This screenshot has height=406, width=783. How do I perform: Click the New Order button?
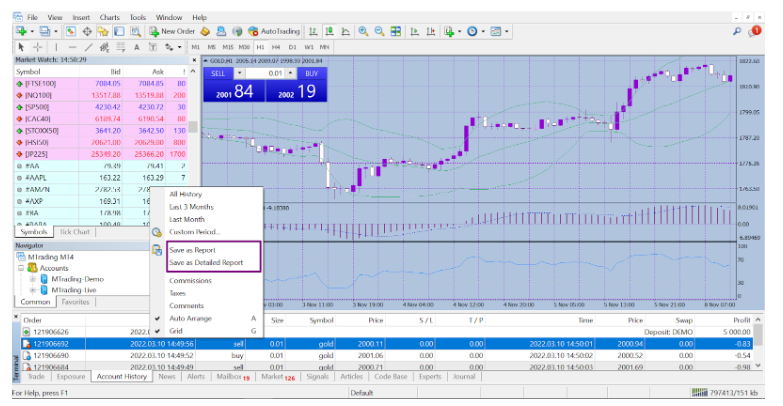point(172,31)
